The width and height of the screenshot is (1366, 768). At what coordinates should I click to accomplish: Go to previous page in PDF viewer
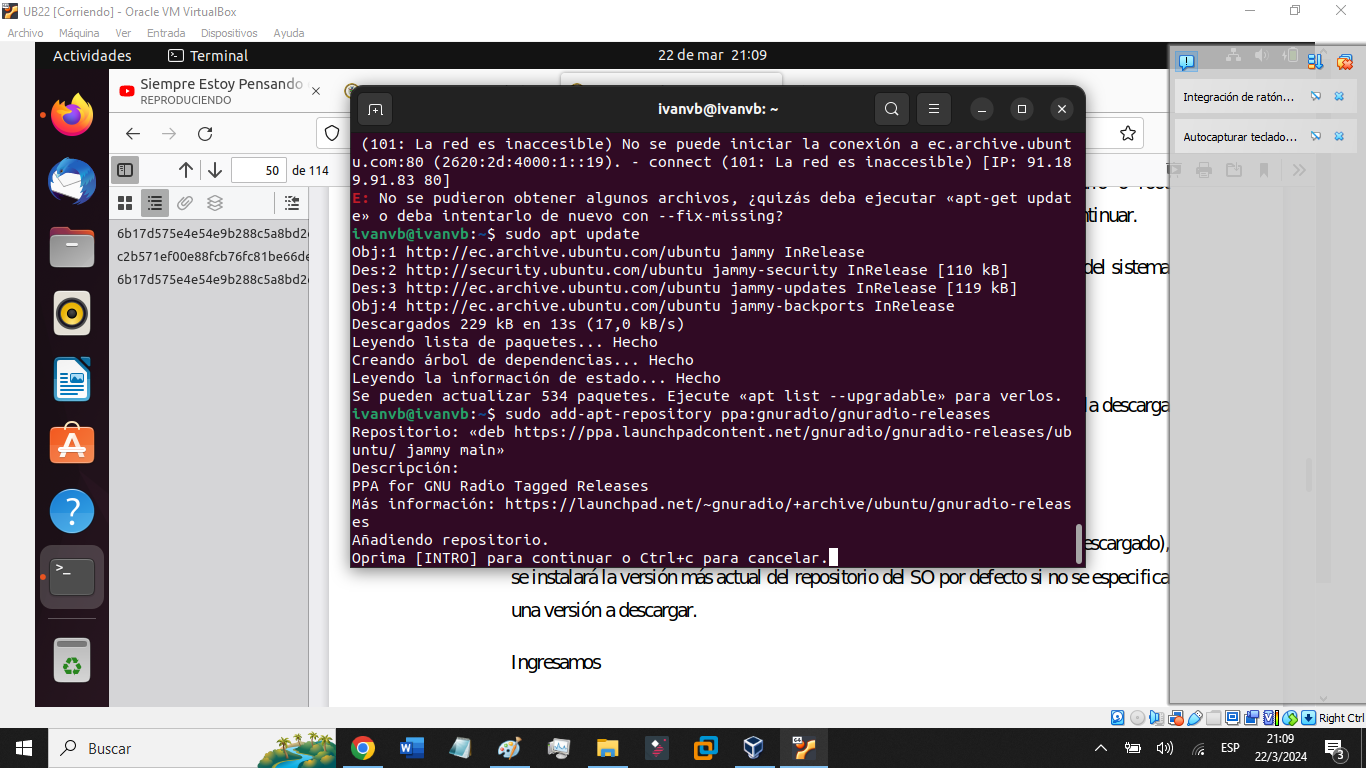186,171
